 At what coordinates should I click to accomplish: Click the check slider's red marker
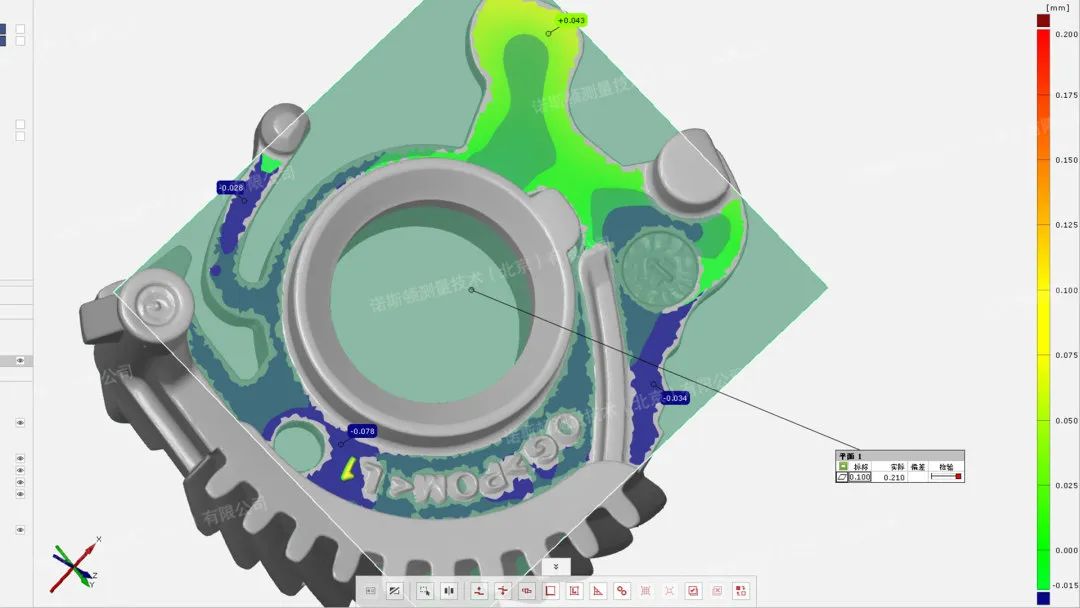pos(958,477)
